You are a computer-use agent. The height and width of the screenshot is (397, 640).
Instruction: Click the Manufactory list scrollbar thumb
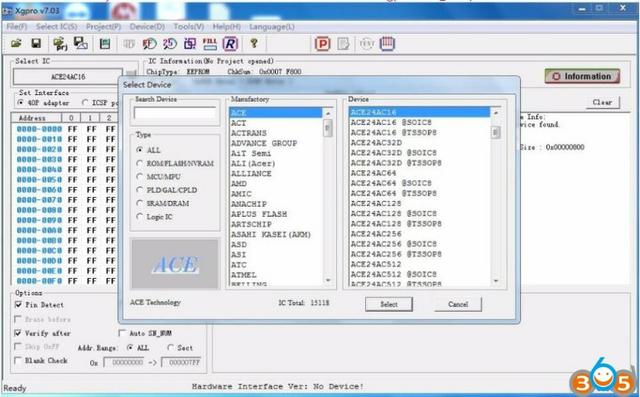(328, 128)
